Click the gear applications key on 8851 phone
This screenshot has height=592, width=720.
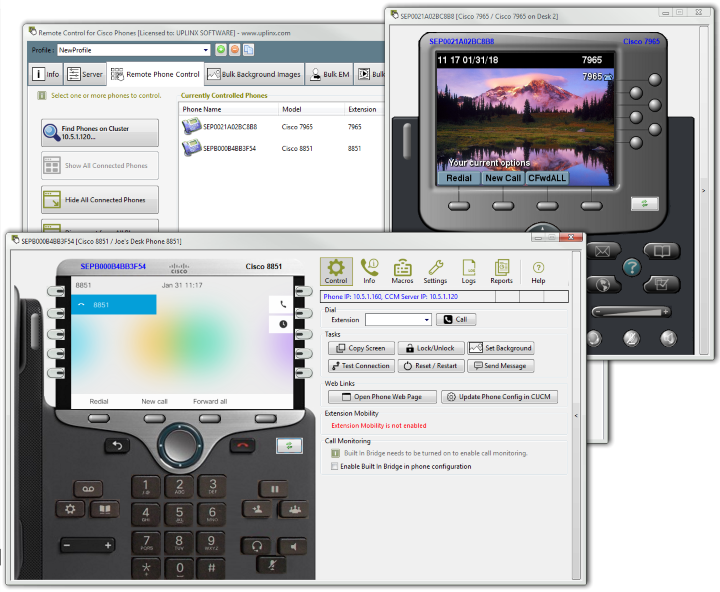point(70,509)
